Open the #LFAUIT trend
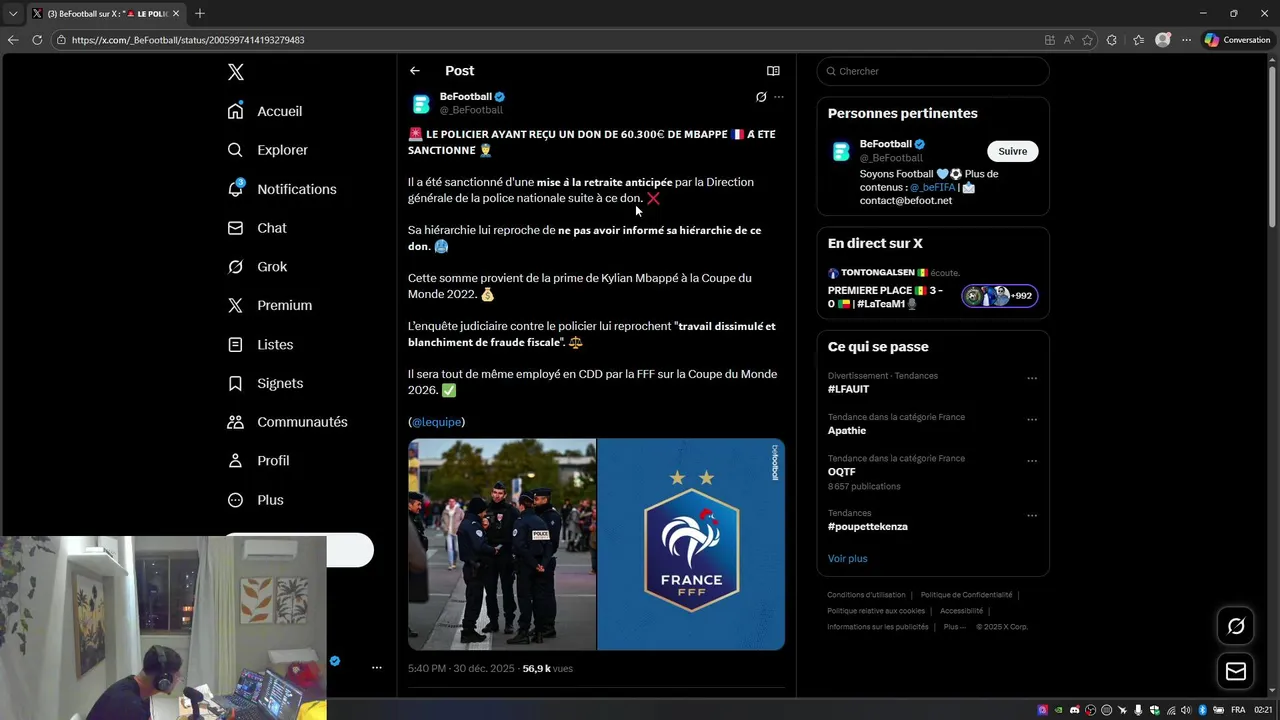 (849, 389)
